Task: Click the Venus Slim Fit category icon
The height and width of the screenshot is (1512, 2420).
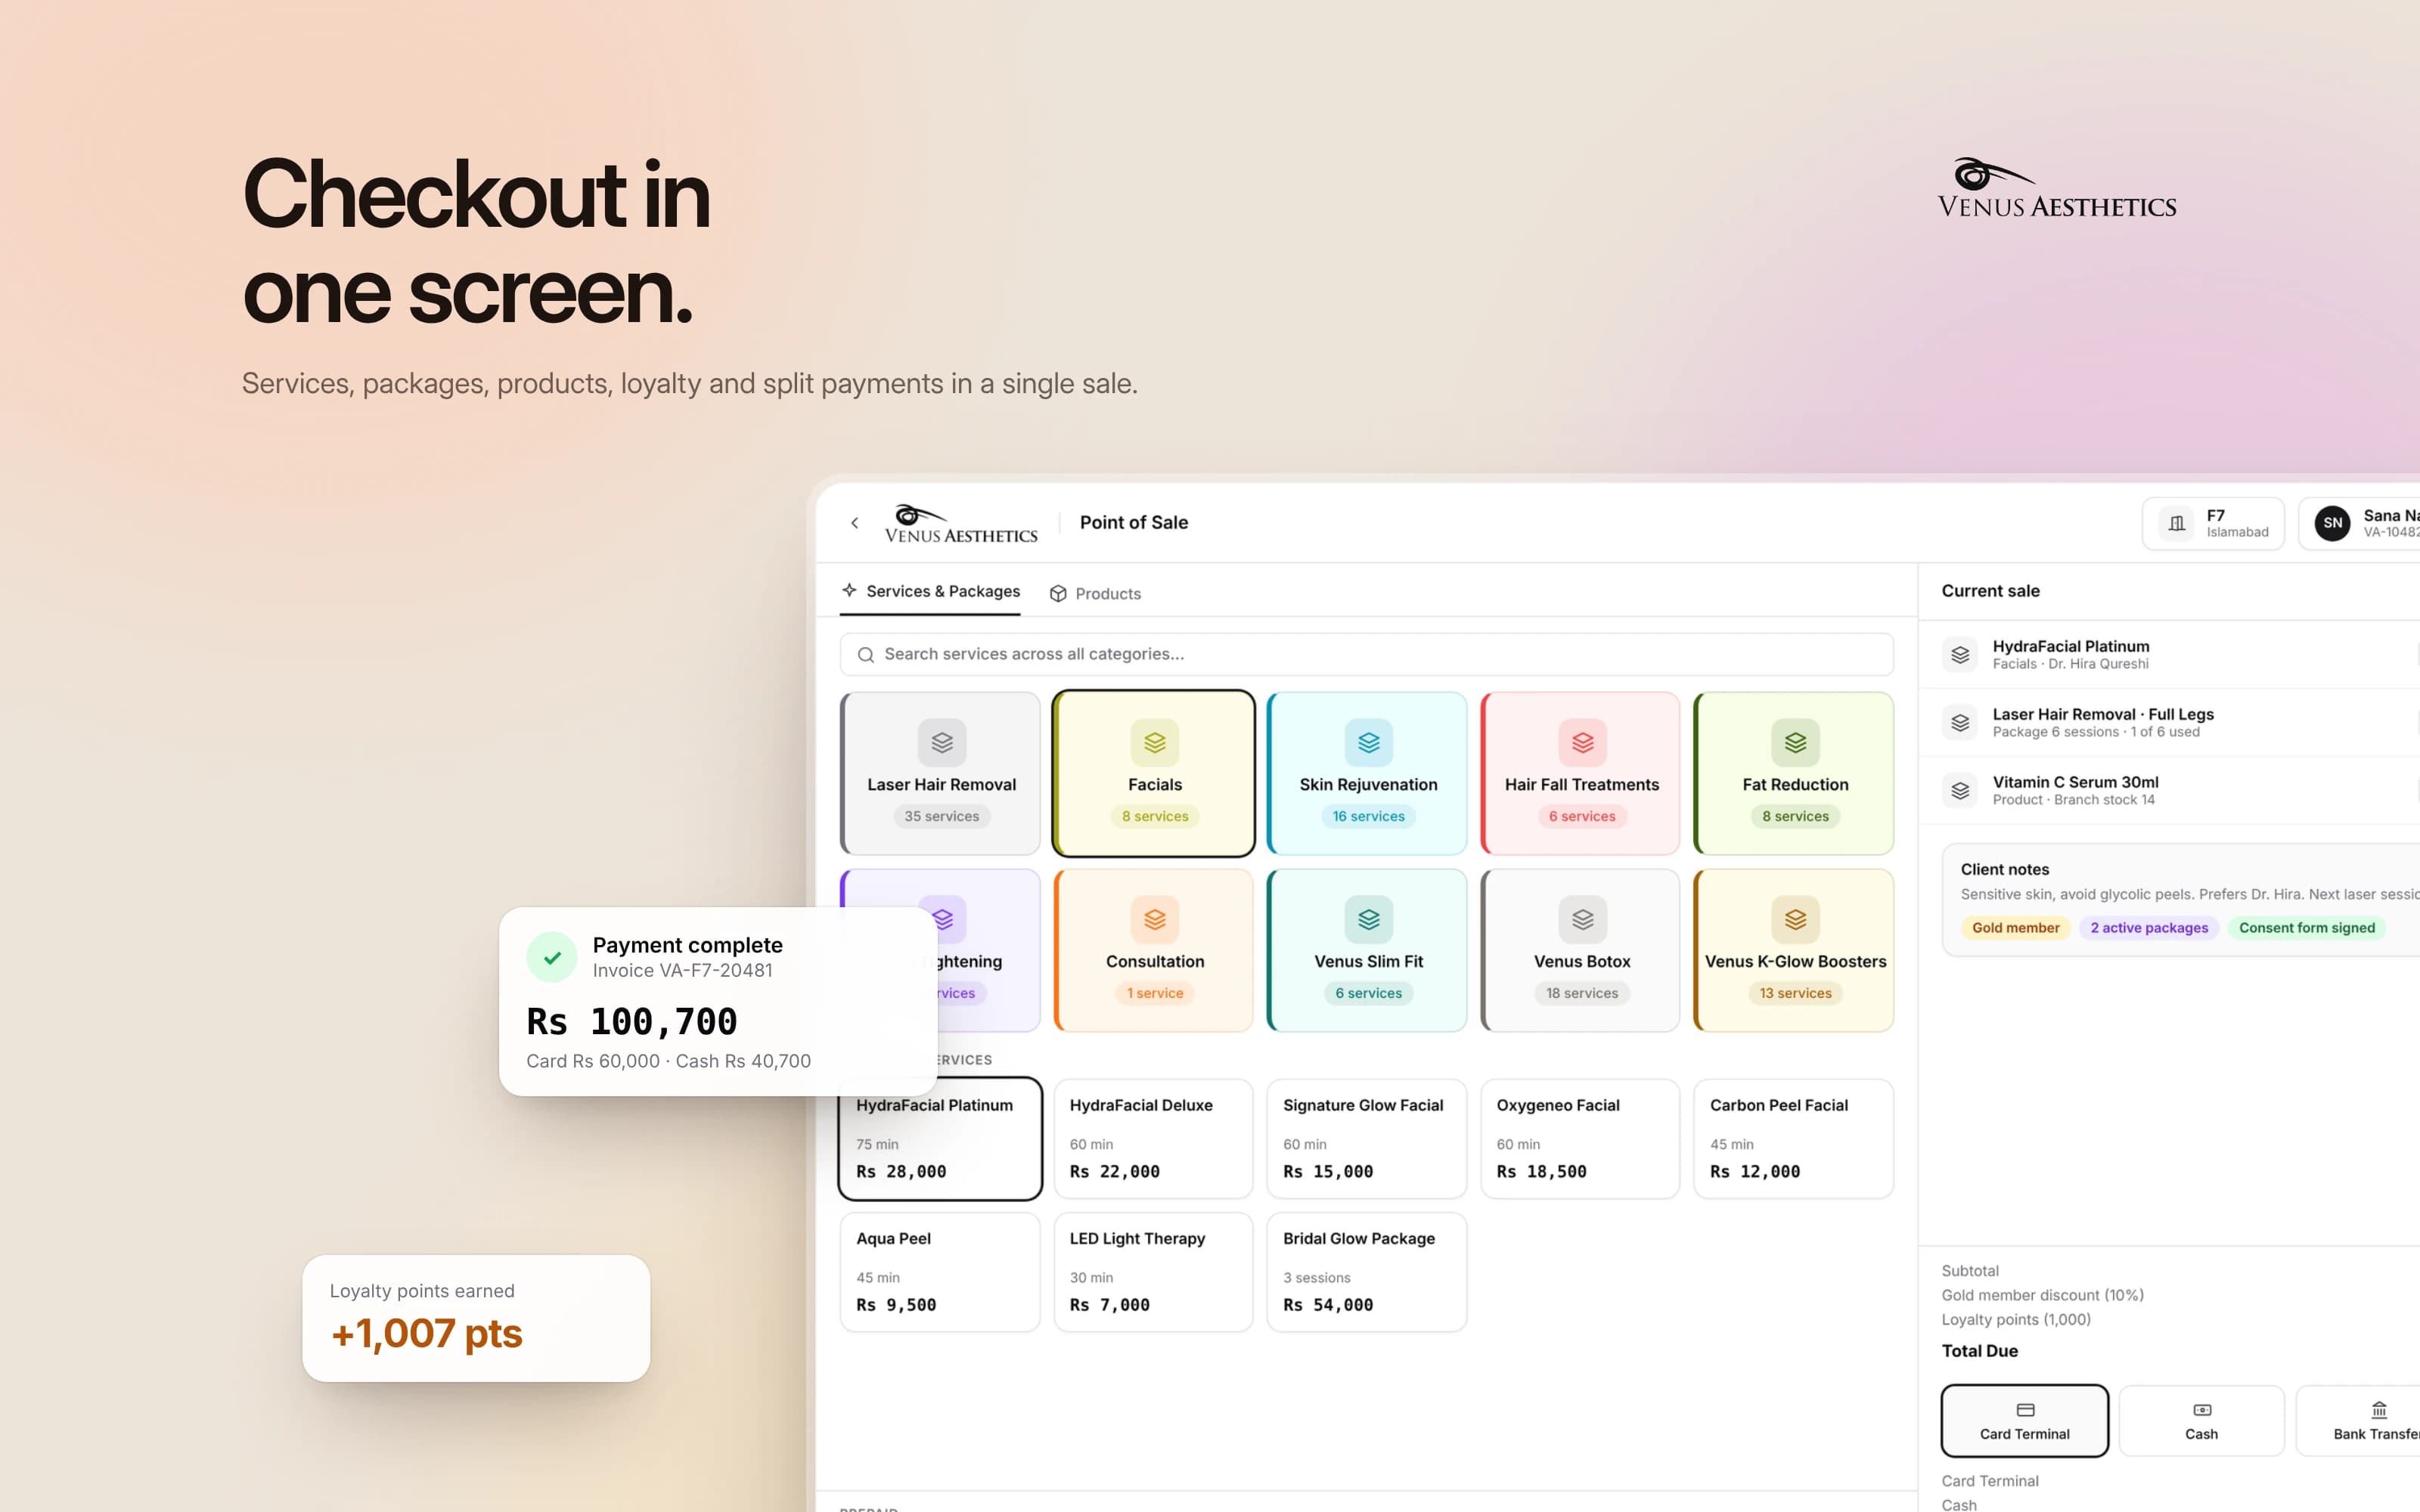Action: coord(1368,919)
